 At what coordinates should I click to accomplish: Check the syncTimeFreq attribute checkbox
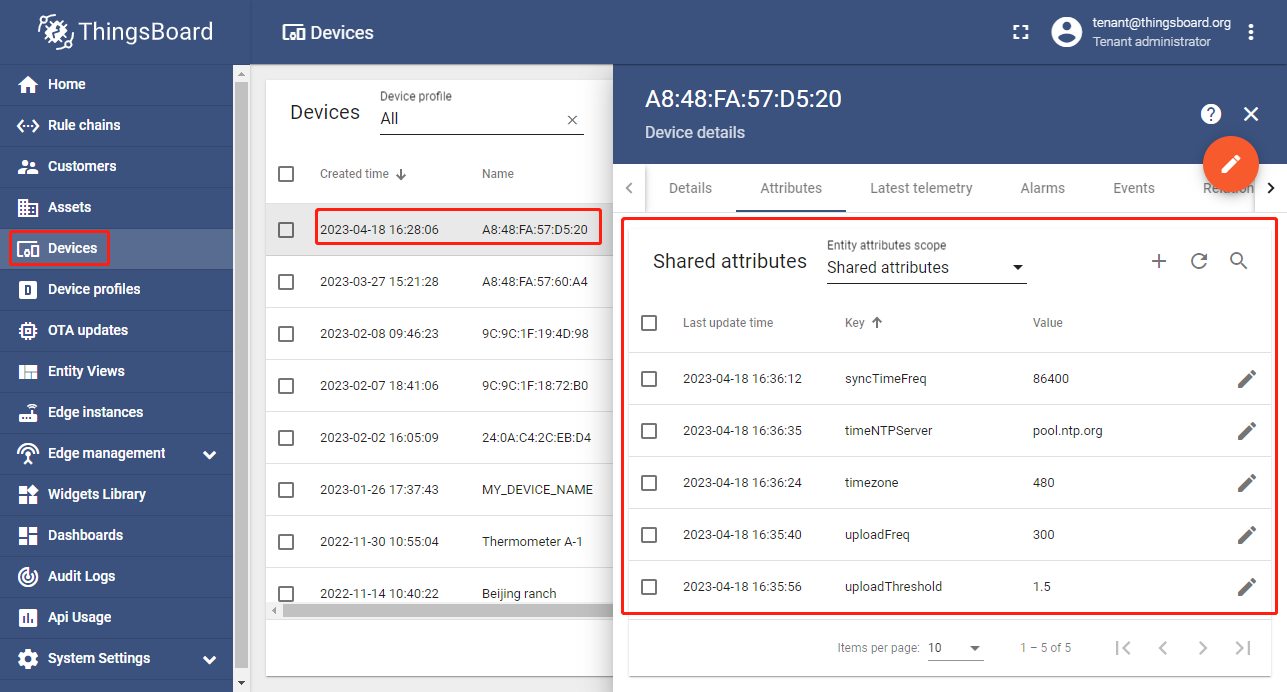click(x=649, y=379)
